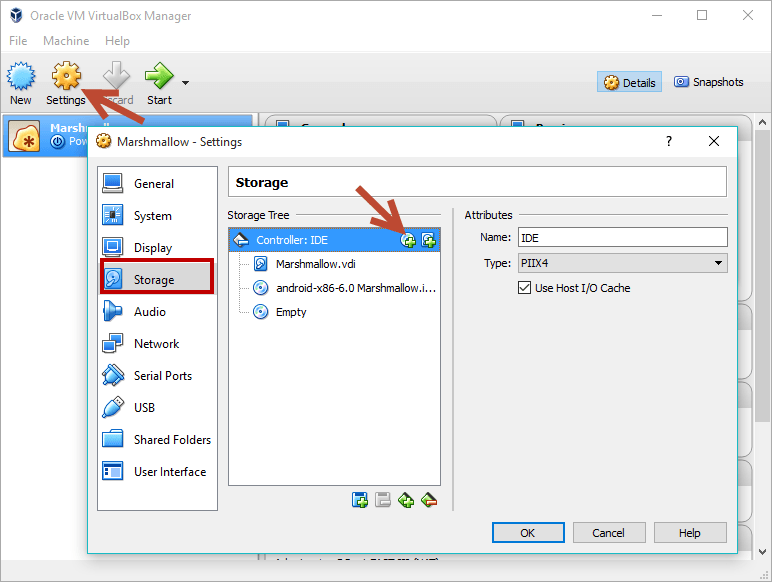Click the add optical drive icon on the IDE controller
This screenshot has width=772, height=582.
pyautogui.click(x=408, y=240)
